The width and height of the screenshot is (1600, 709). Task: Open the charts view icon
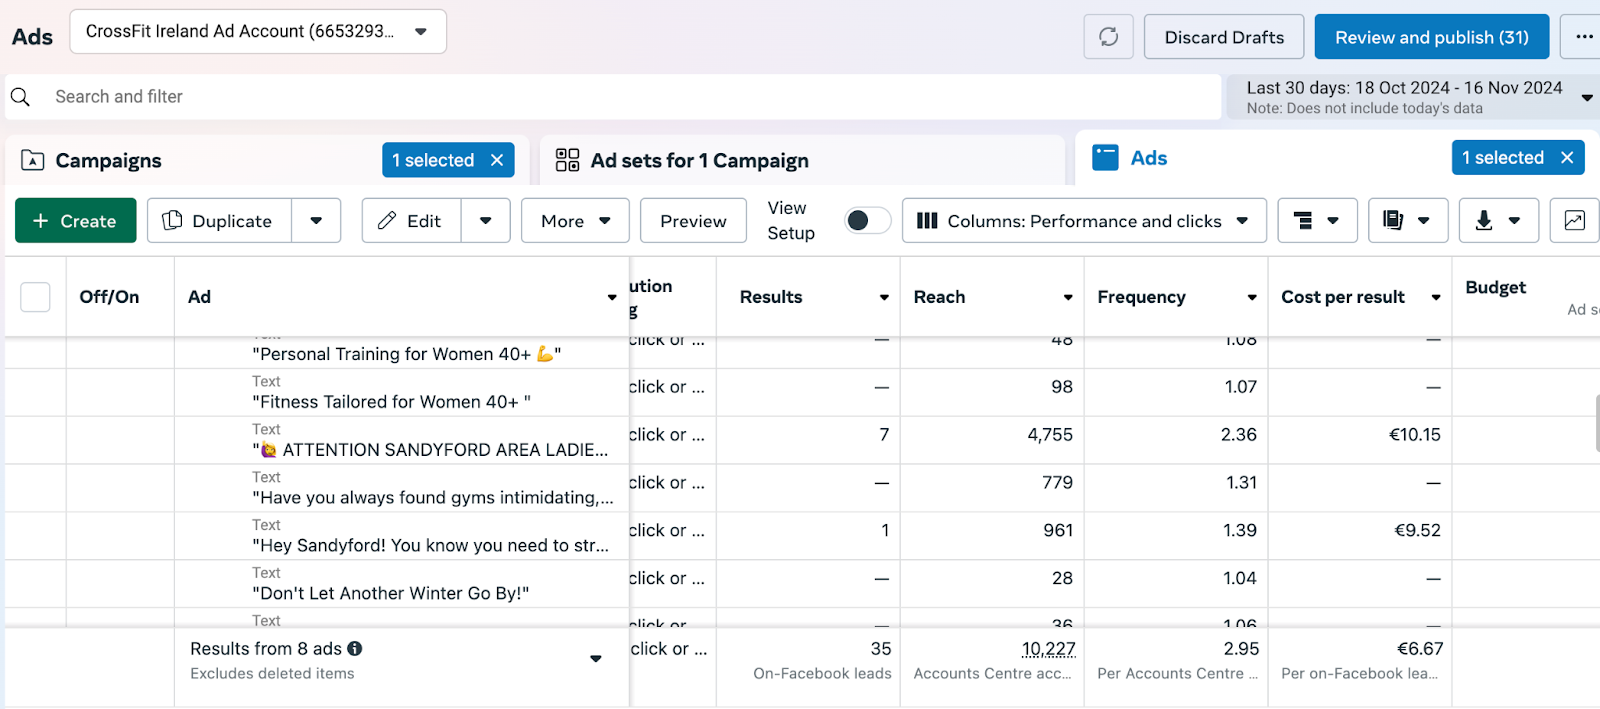click(1574, 221)
